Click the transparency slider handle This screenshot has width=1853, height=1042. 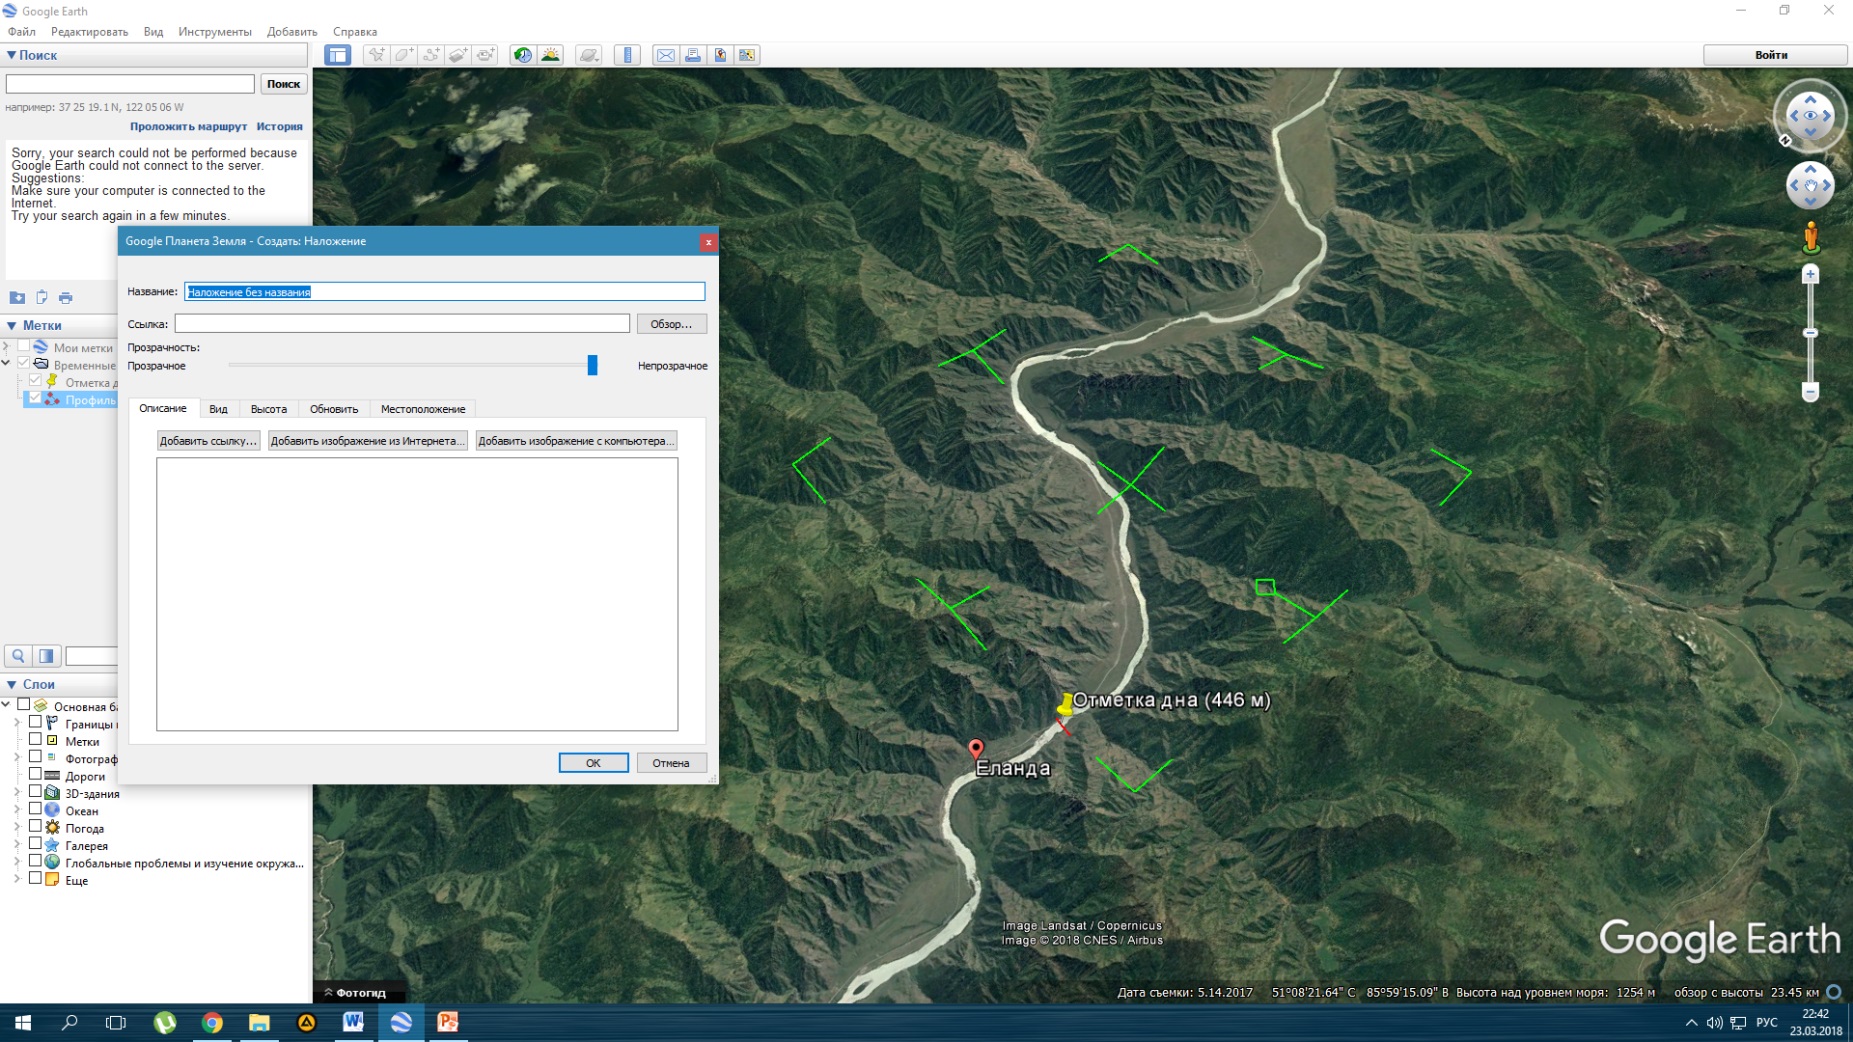point(592,365)
